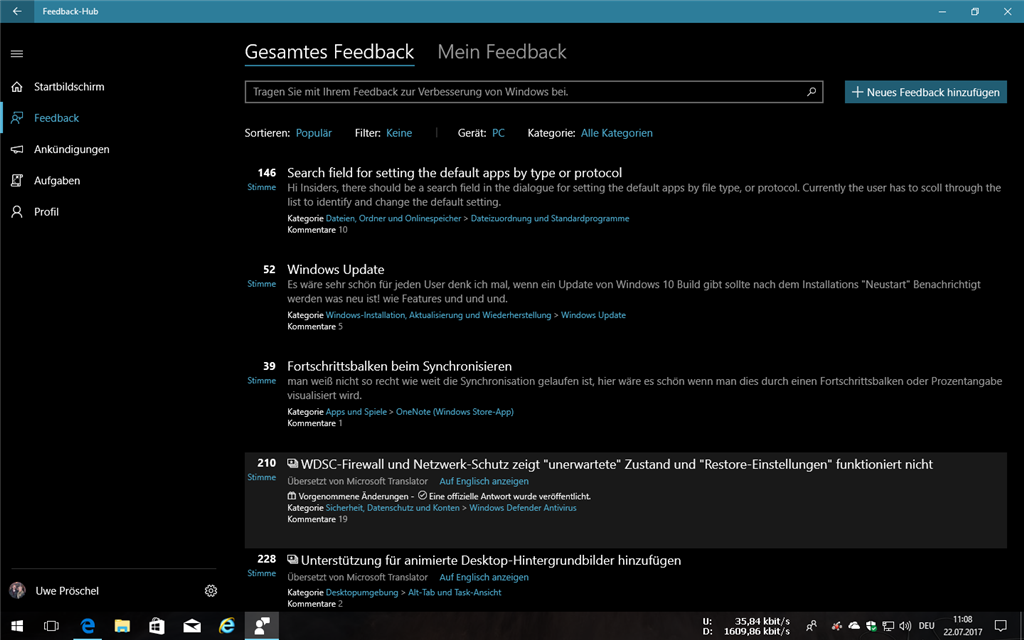Click Auf Englisch anzeigen under animierte Desktop-Hintergrundbilder

point(484,577)
